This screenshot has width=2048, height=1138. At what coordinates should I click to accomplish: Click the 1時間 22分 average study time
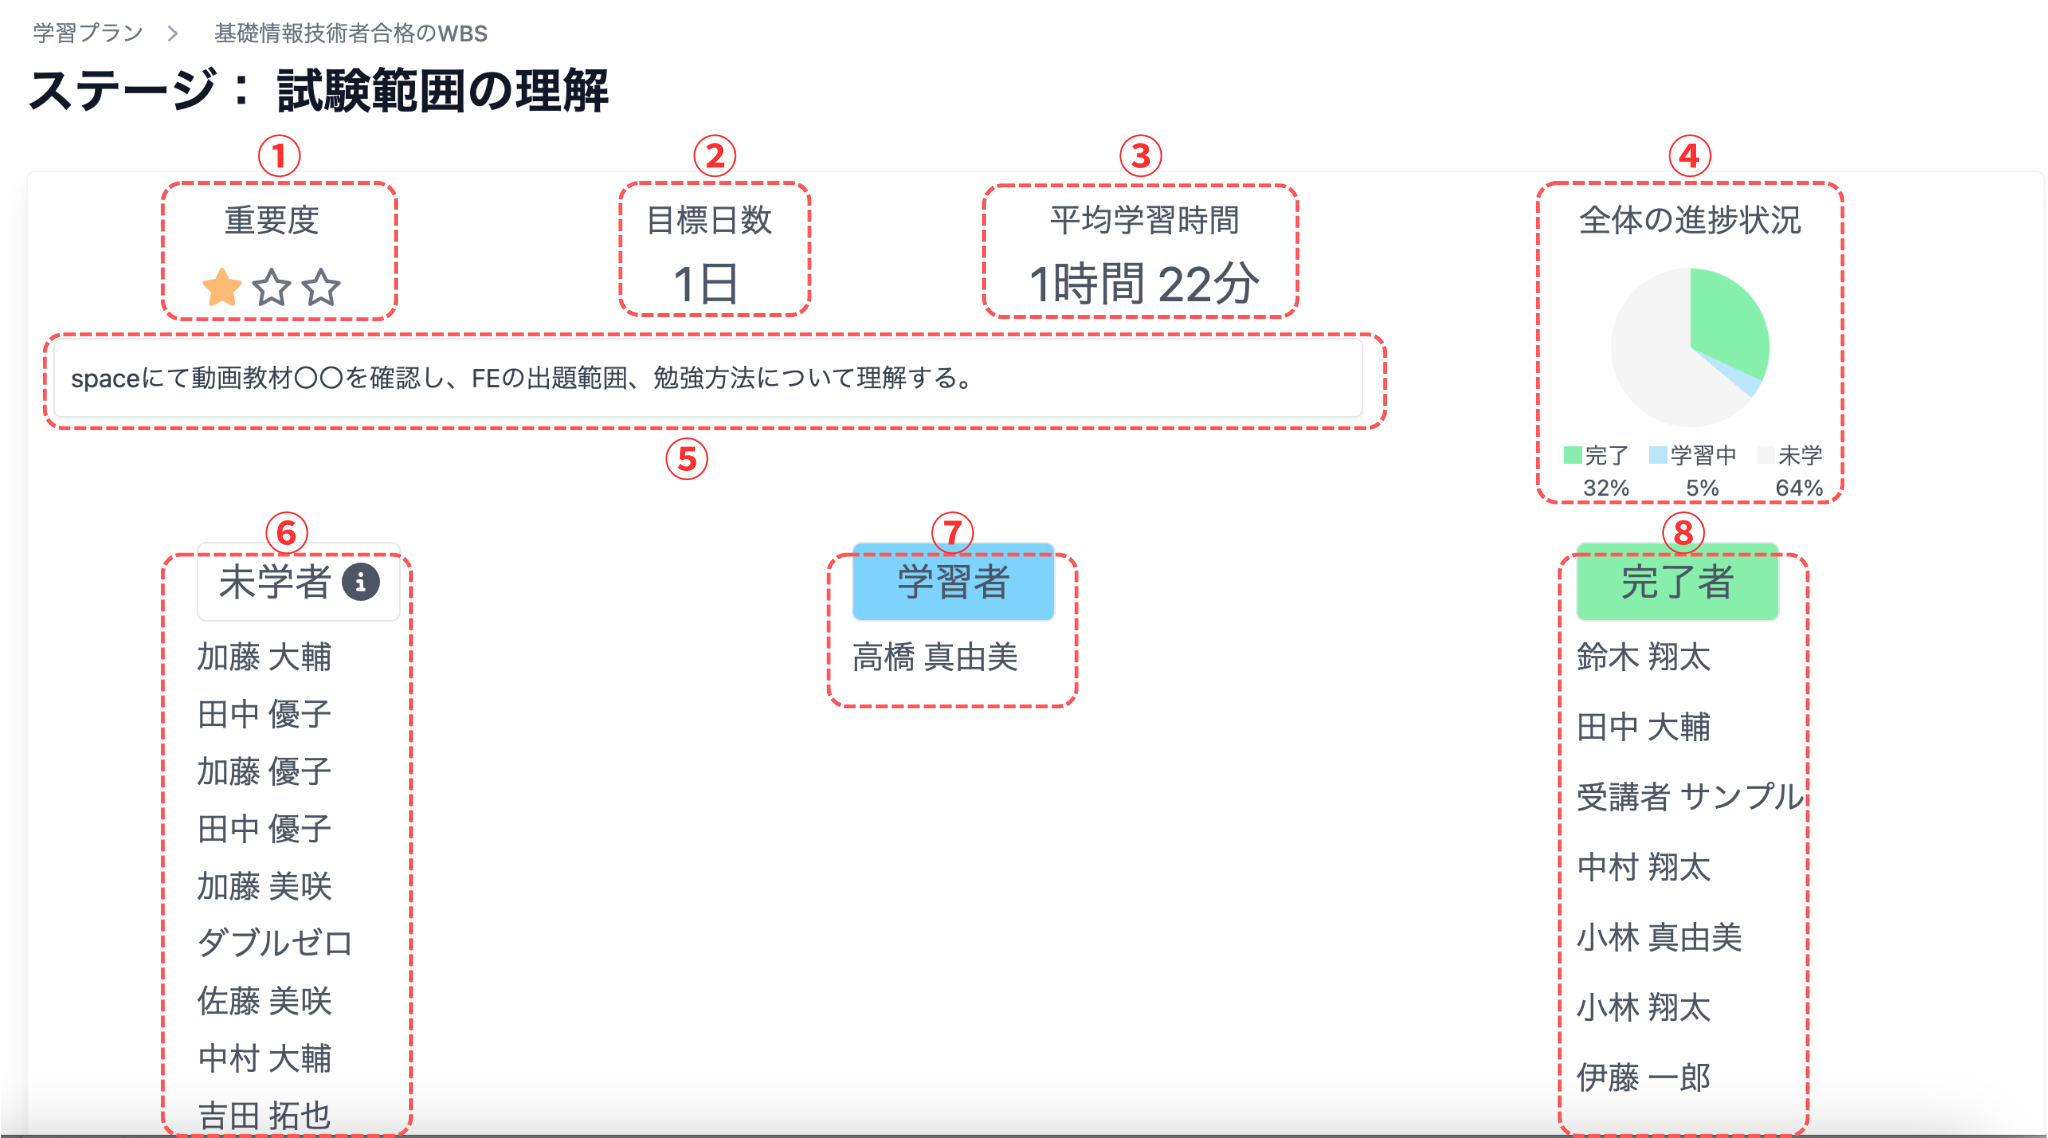(x=1144, y=284)
